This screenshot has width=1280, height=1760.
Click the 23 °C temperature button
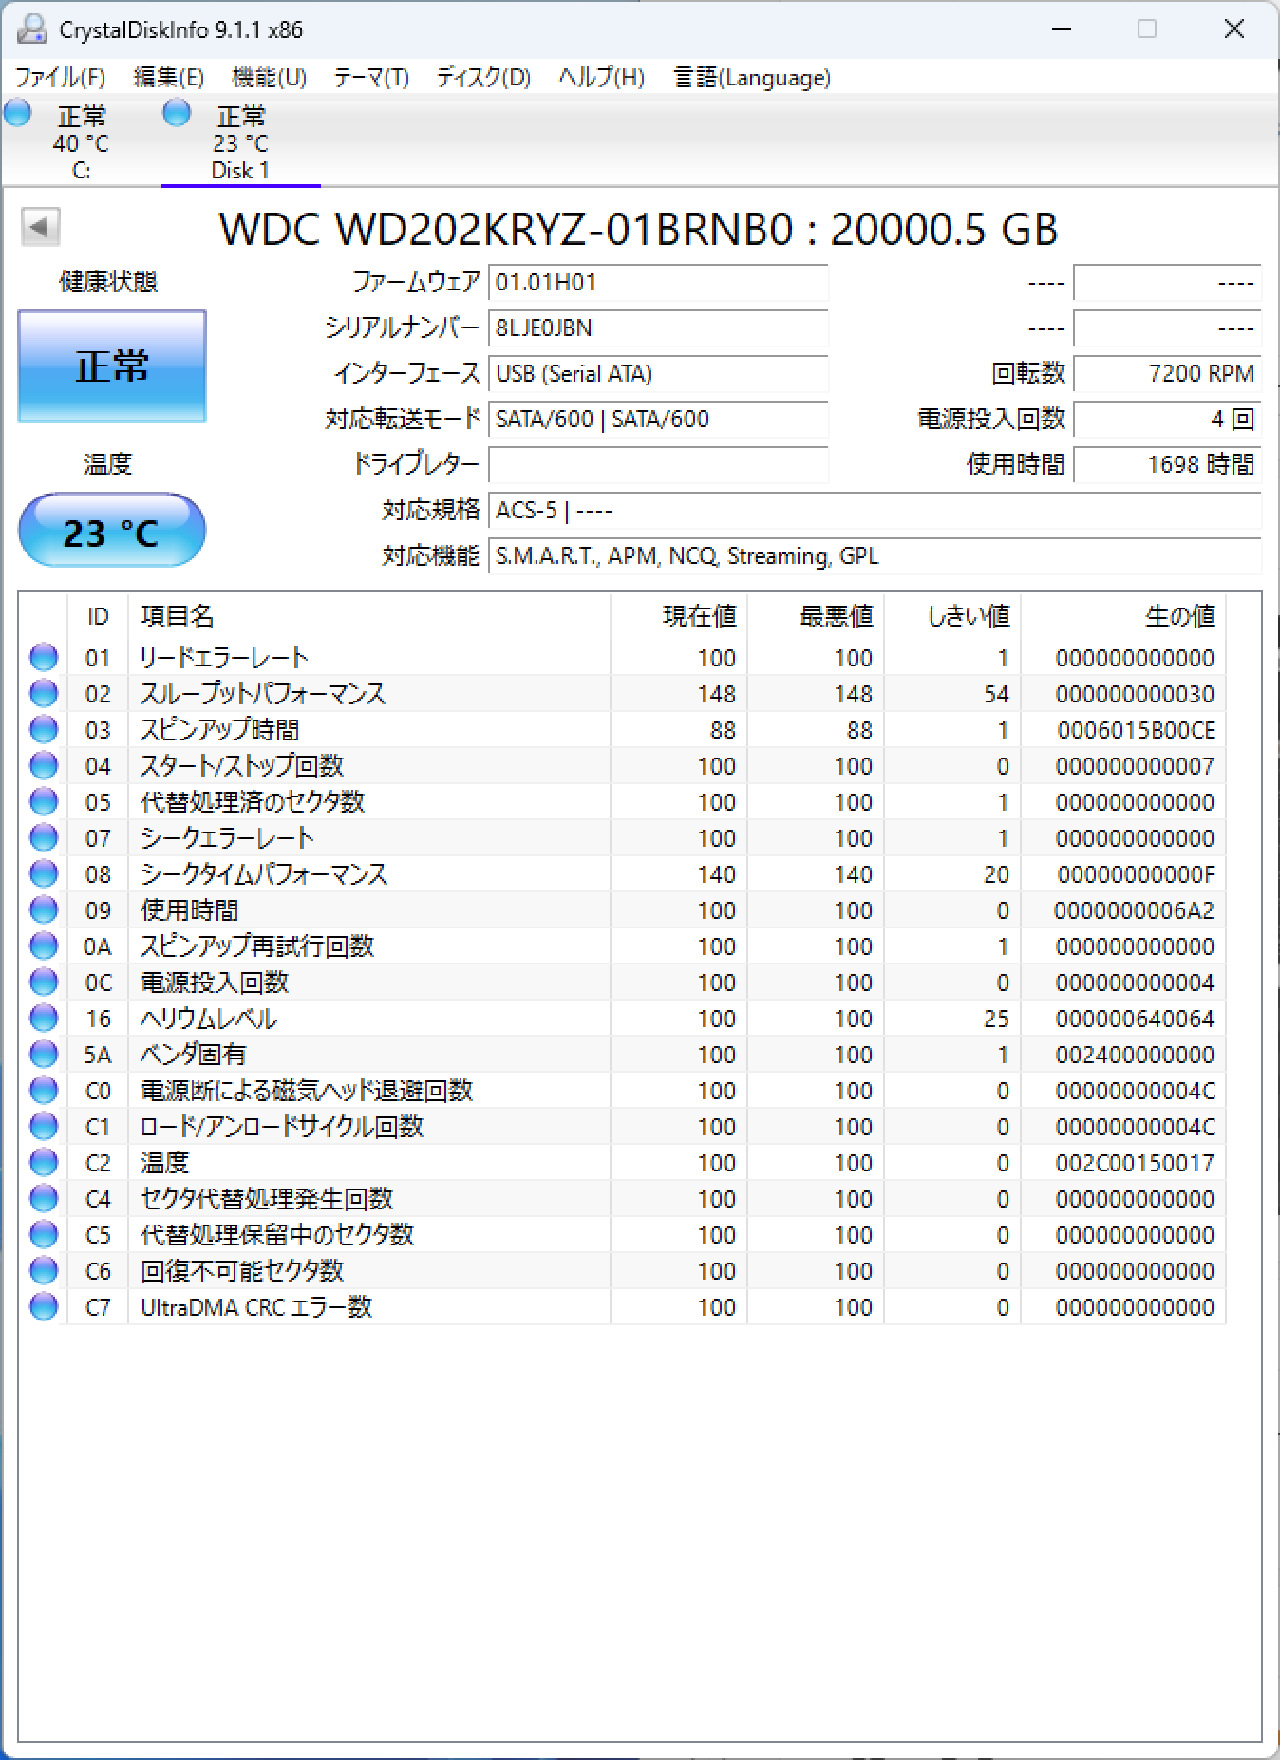tap(112, 530)
